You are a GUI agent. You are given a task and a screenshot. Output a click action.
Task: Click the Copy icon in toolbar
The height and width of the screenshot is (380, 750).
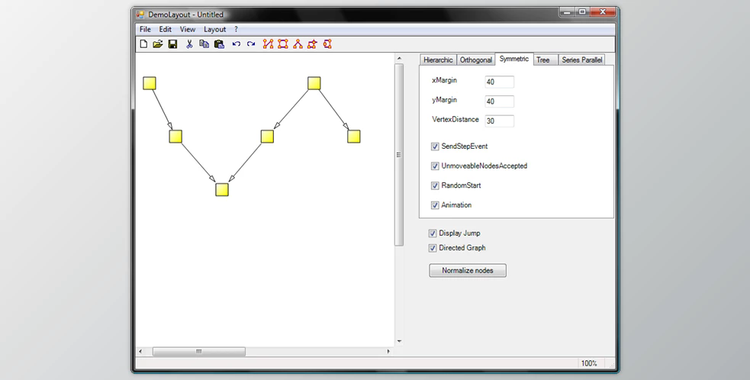pyautogui.click(x=204, y=44)
